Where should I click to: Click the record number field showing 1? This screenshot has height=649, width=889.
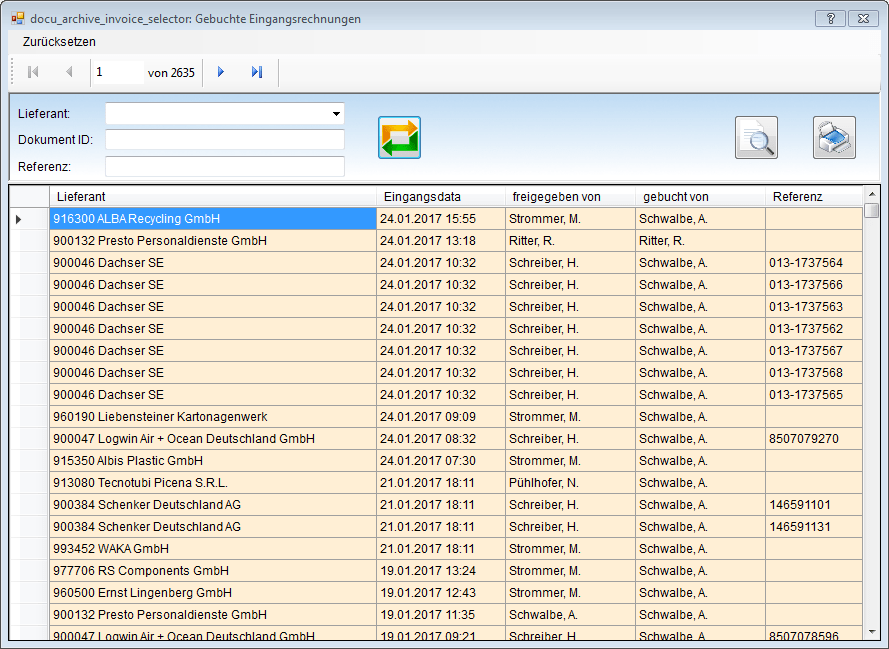pyautogui.click(x=118, y=72)
